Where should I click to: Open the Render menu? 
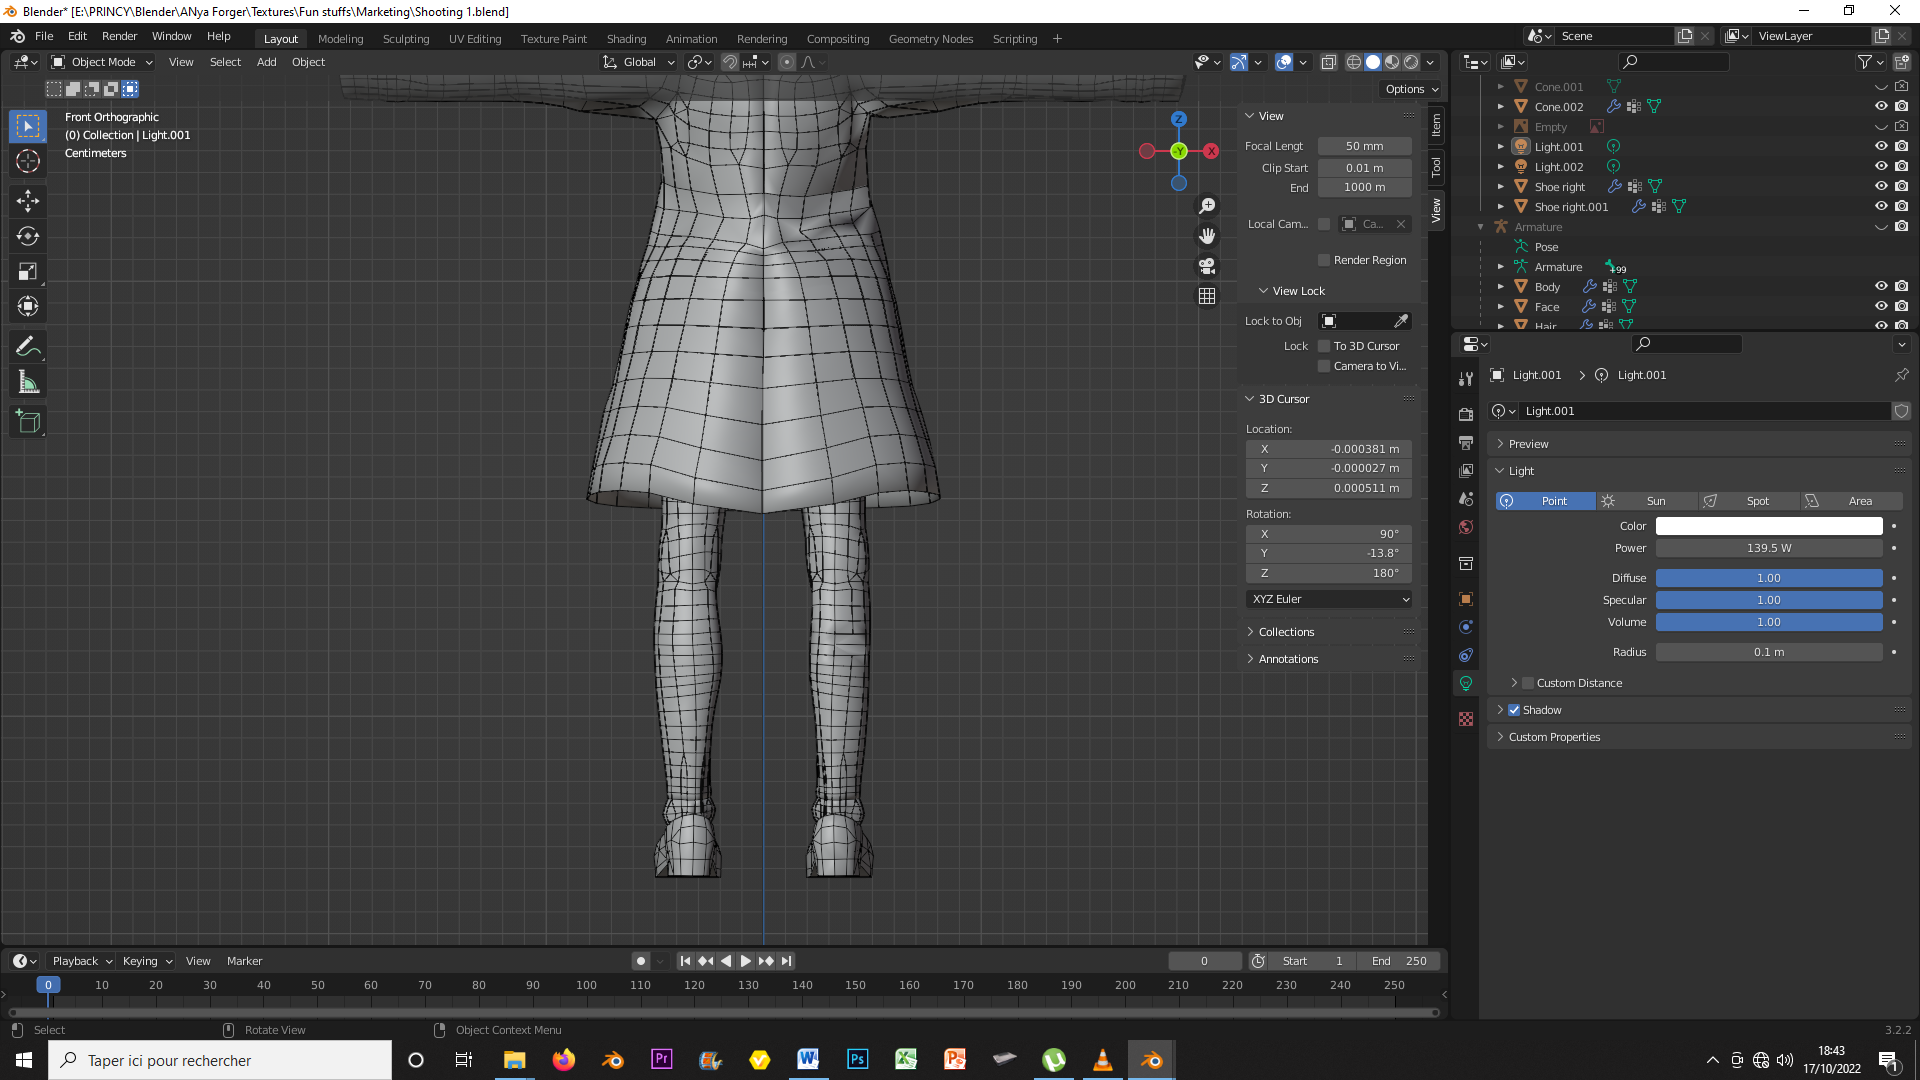[119, 36]
